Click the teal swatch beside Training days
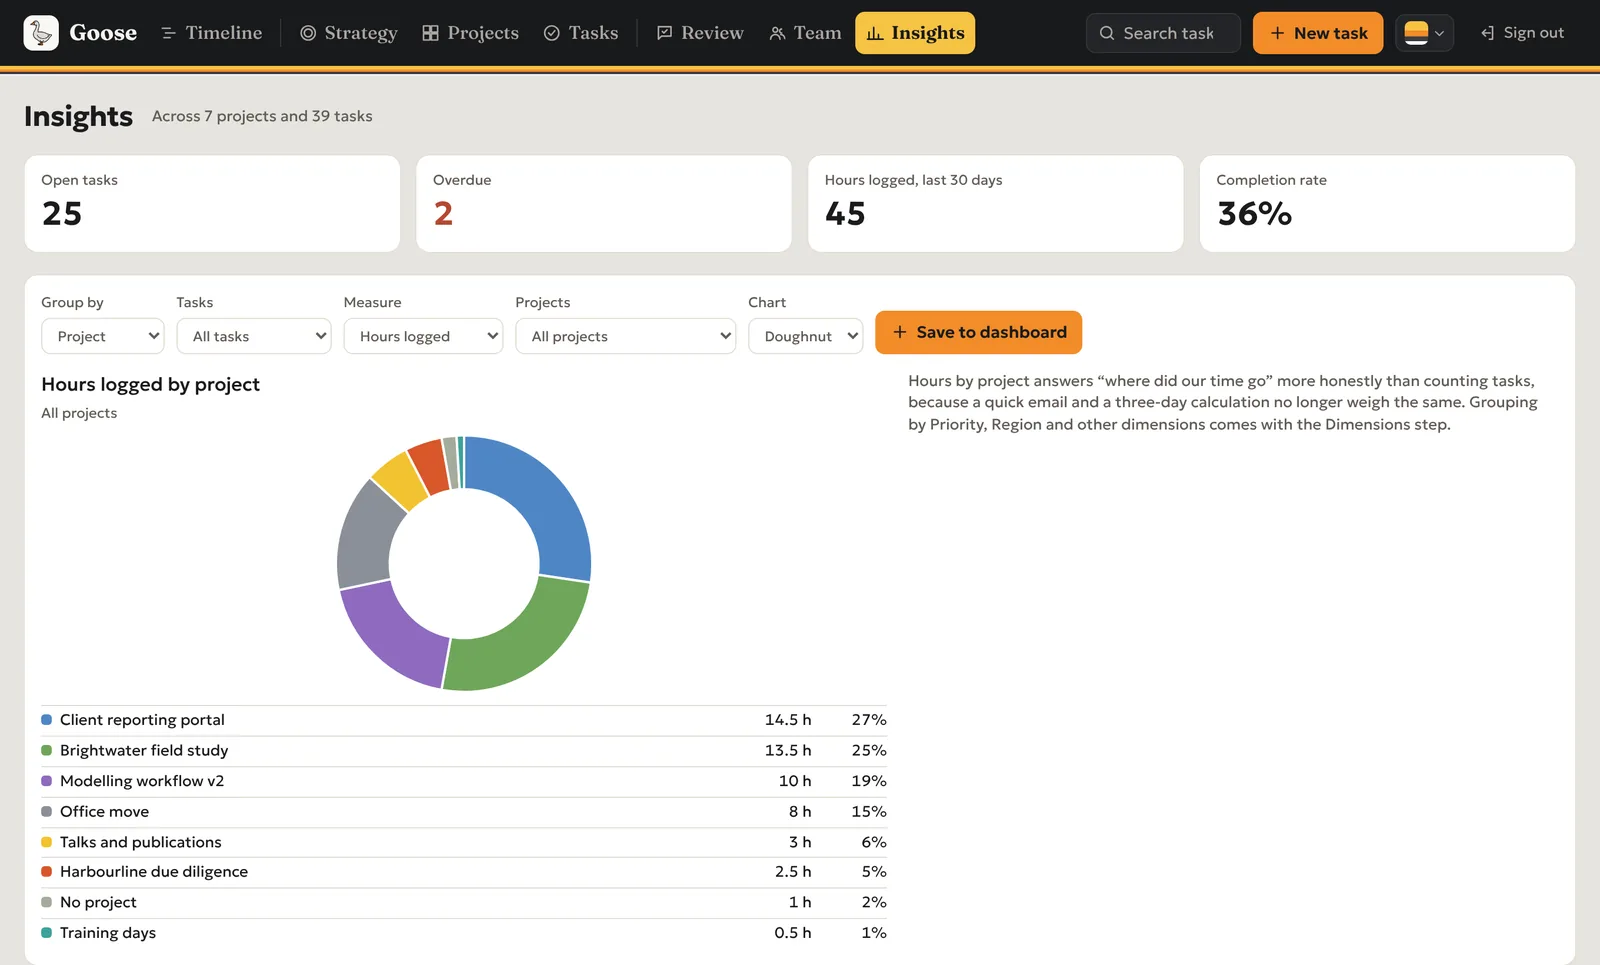This screenshot has width=1600, height=965. [46, 933]
